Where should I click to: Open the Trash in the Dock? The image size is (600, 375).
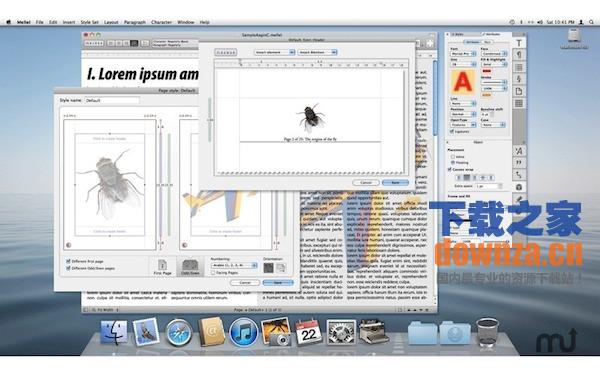(488, 332)
